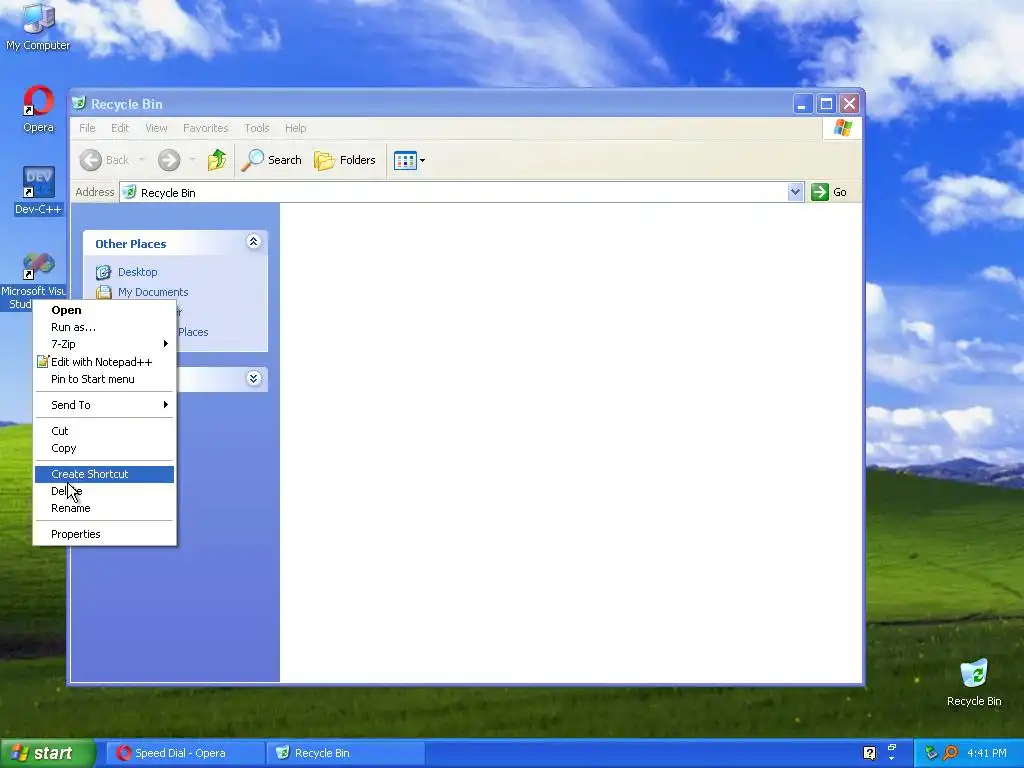Screen dimensions: 1024x768
Task: Click the Forward arrow in toolbar
Action: coord(169,160)
